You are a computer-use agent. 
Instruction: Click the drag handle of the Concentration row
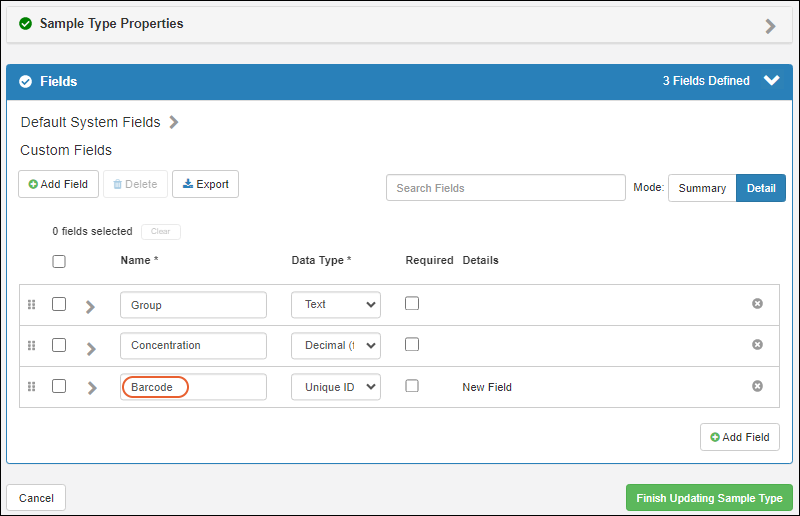tap(31, 345)
